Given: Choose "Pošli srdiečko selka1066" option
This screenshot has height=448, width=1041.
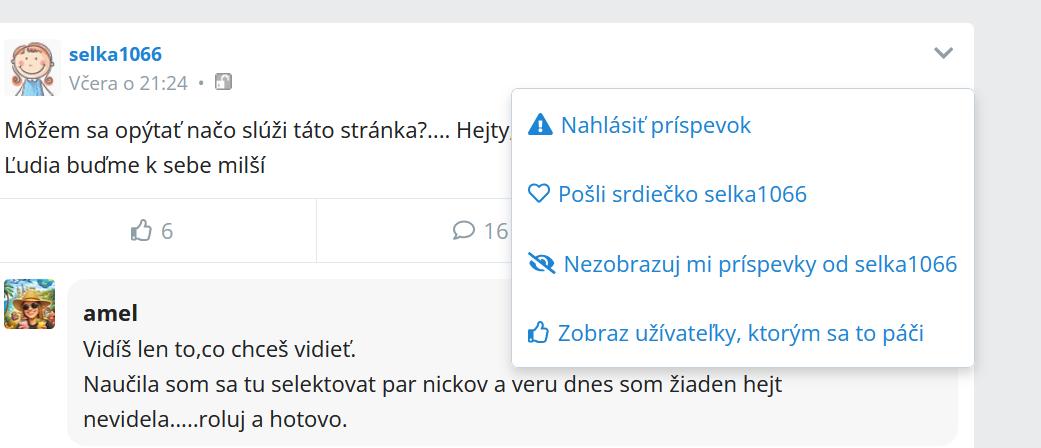Looking at the screenshot, I should coord(682,194).
